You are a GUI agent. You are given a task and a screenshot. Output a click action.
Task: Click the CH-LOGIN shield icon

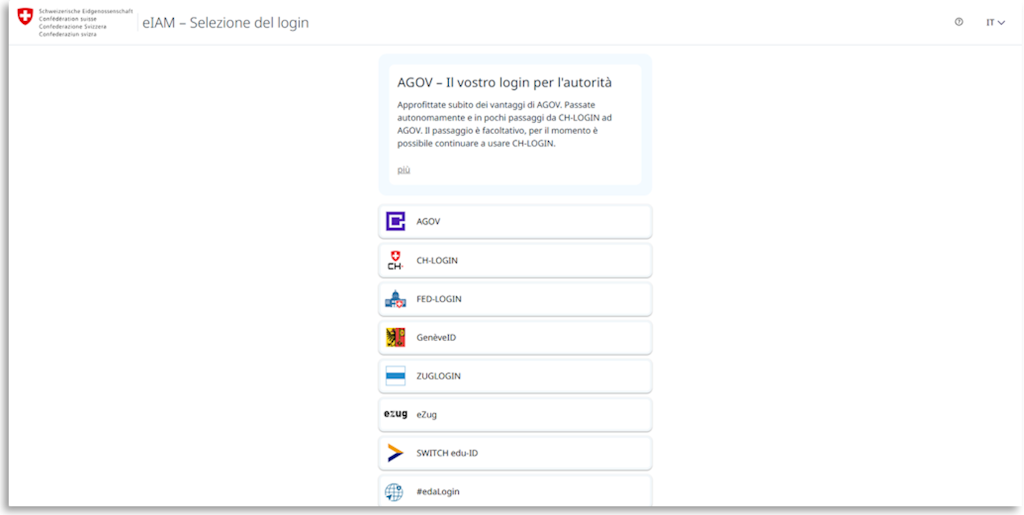395,260
